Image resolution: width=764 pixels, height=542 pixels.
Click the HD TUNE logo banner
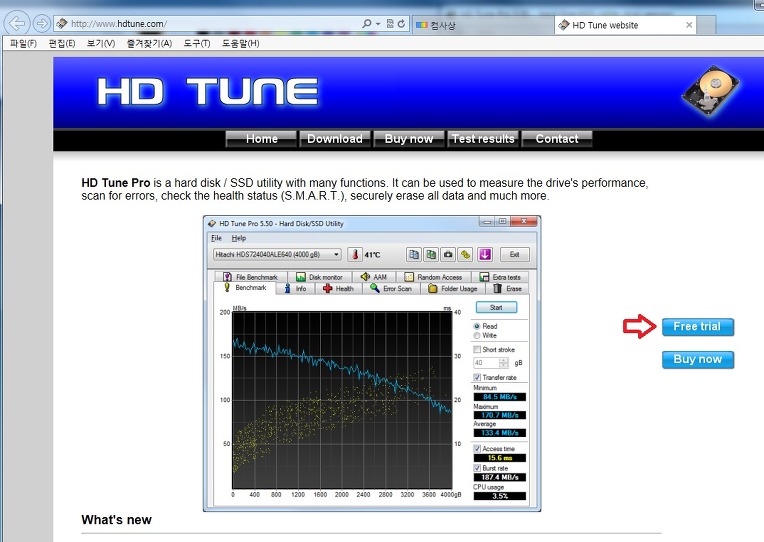click(208, 92)
